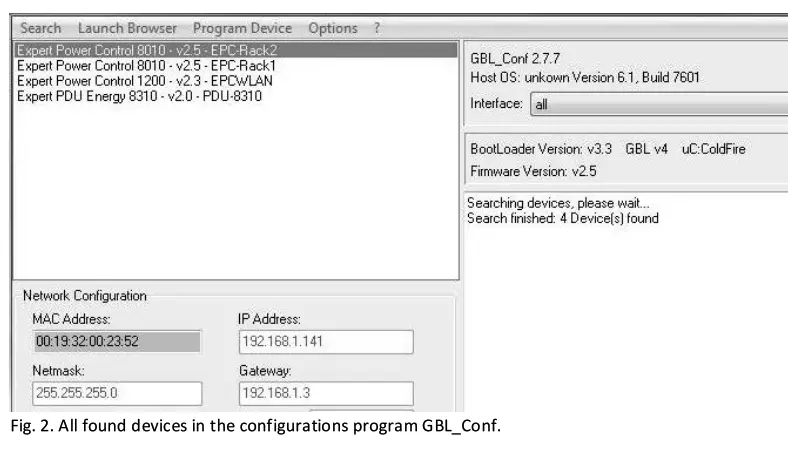Screen dimensions: 800x450
Task: Open the Options menu
Action: tap(333, 28)
